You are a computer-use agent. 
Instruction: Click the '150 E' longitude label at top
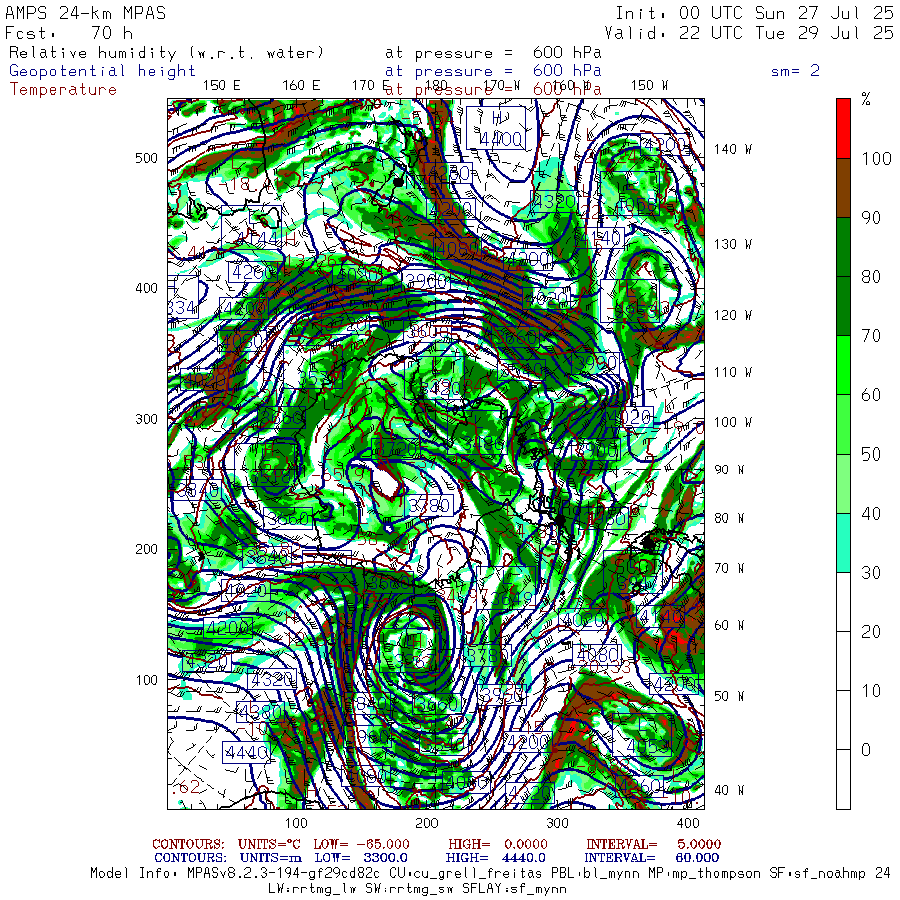(x=222, y=85)
